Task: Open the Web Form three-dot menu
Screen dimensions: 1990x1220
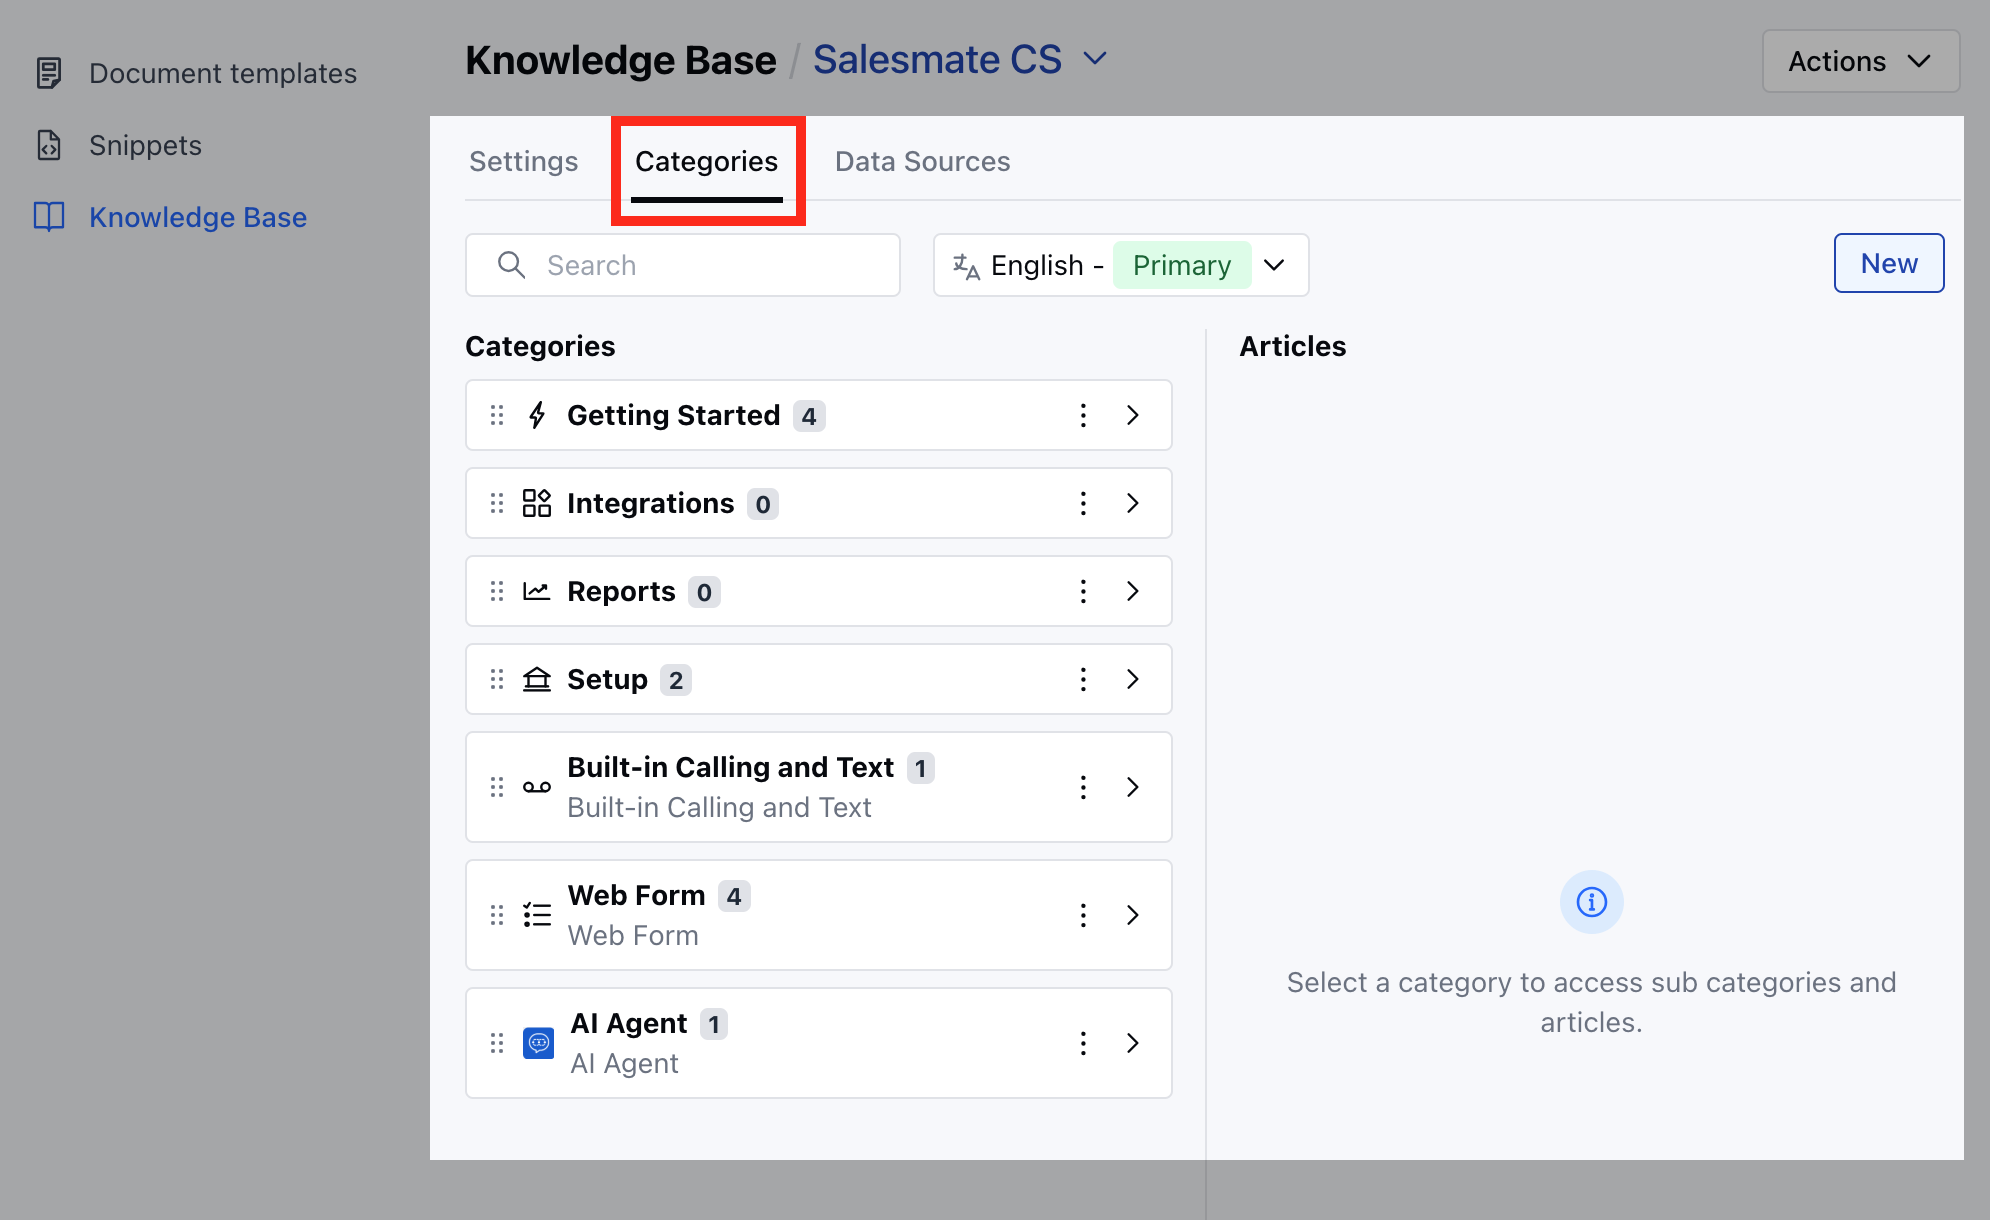Action: point(1083,916)
